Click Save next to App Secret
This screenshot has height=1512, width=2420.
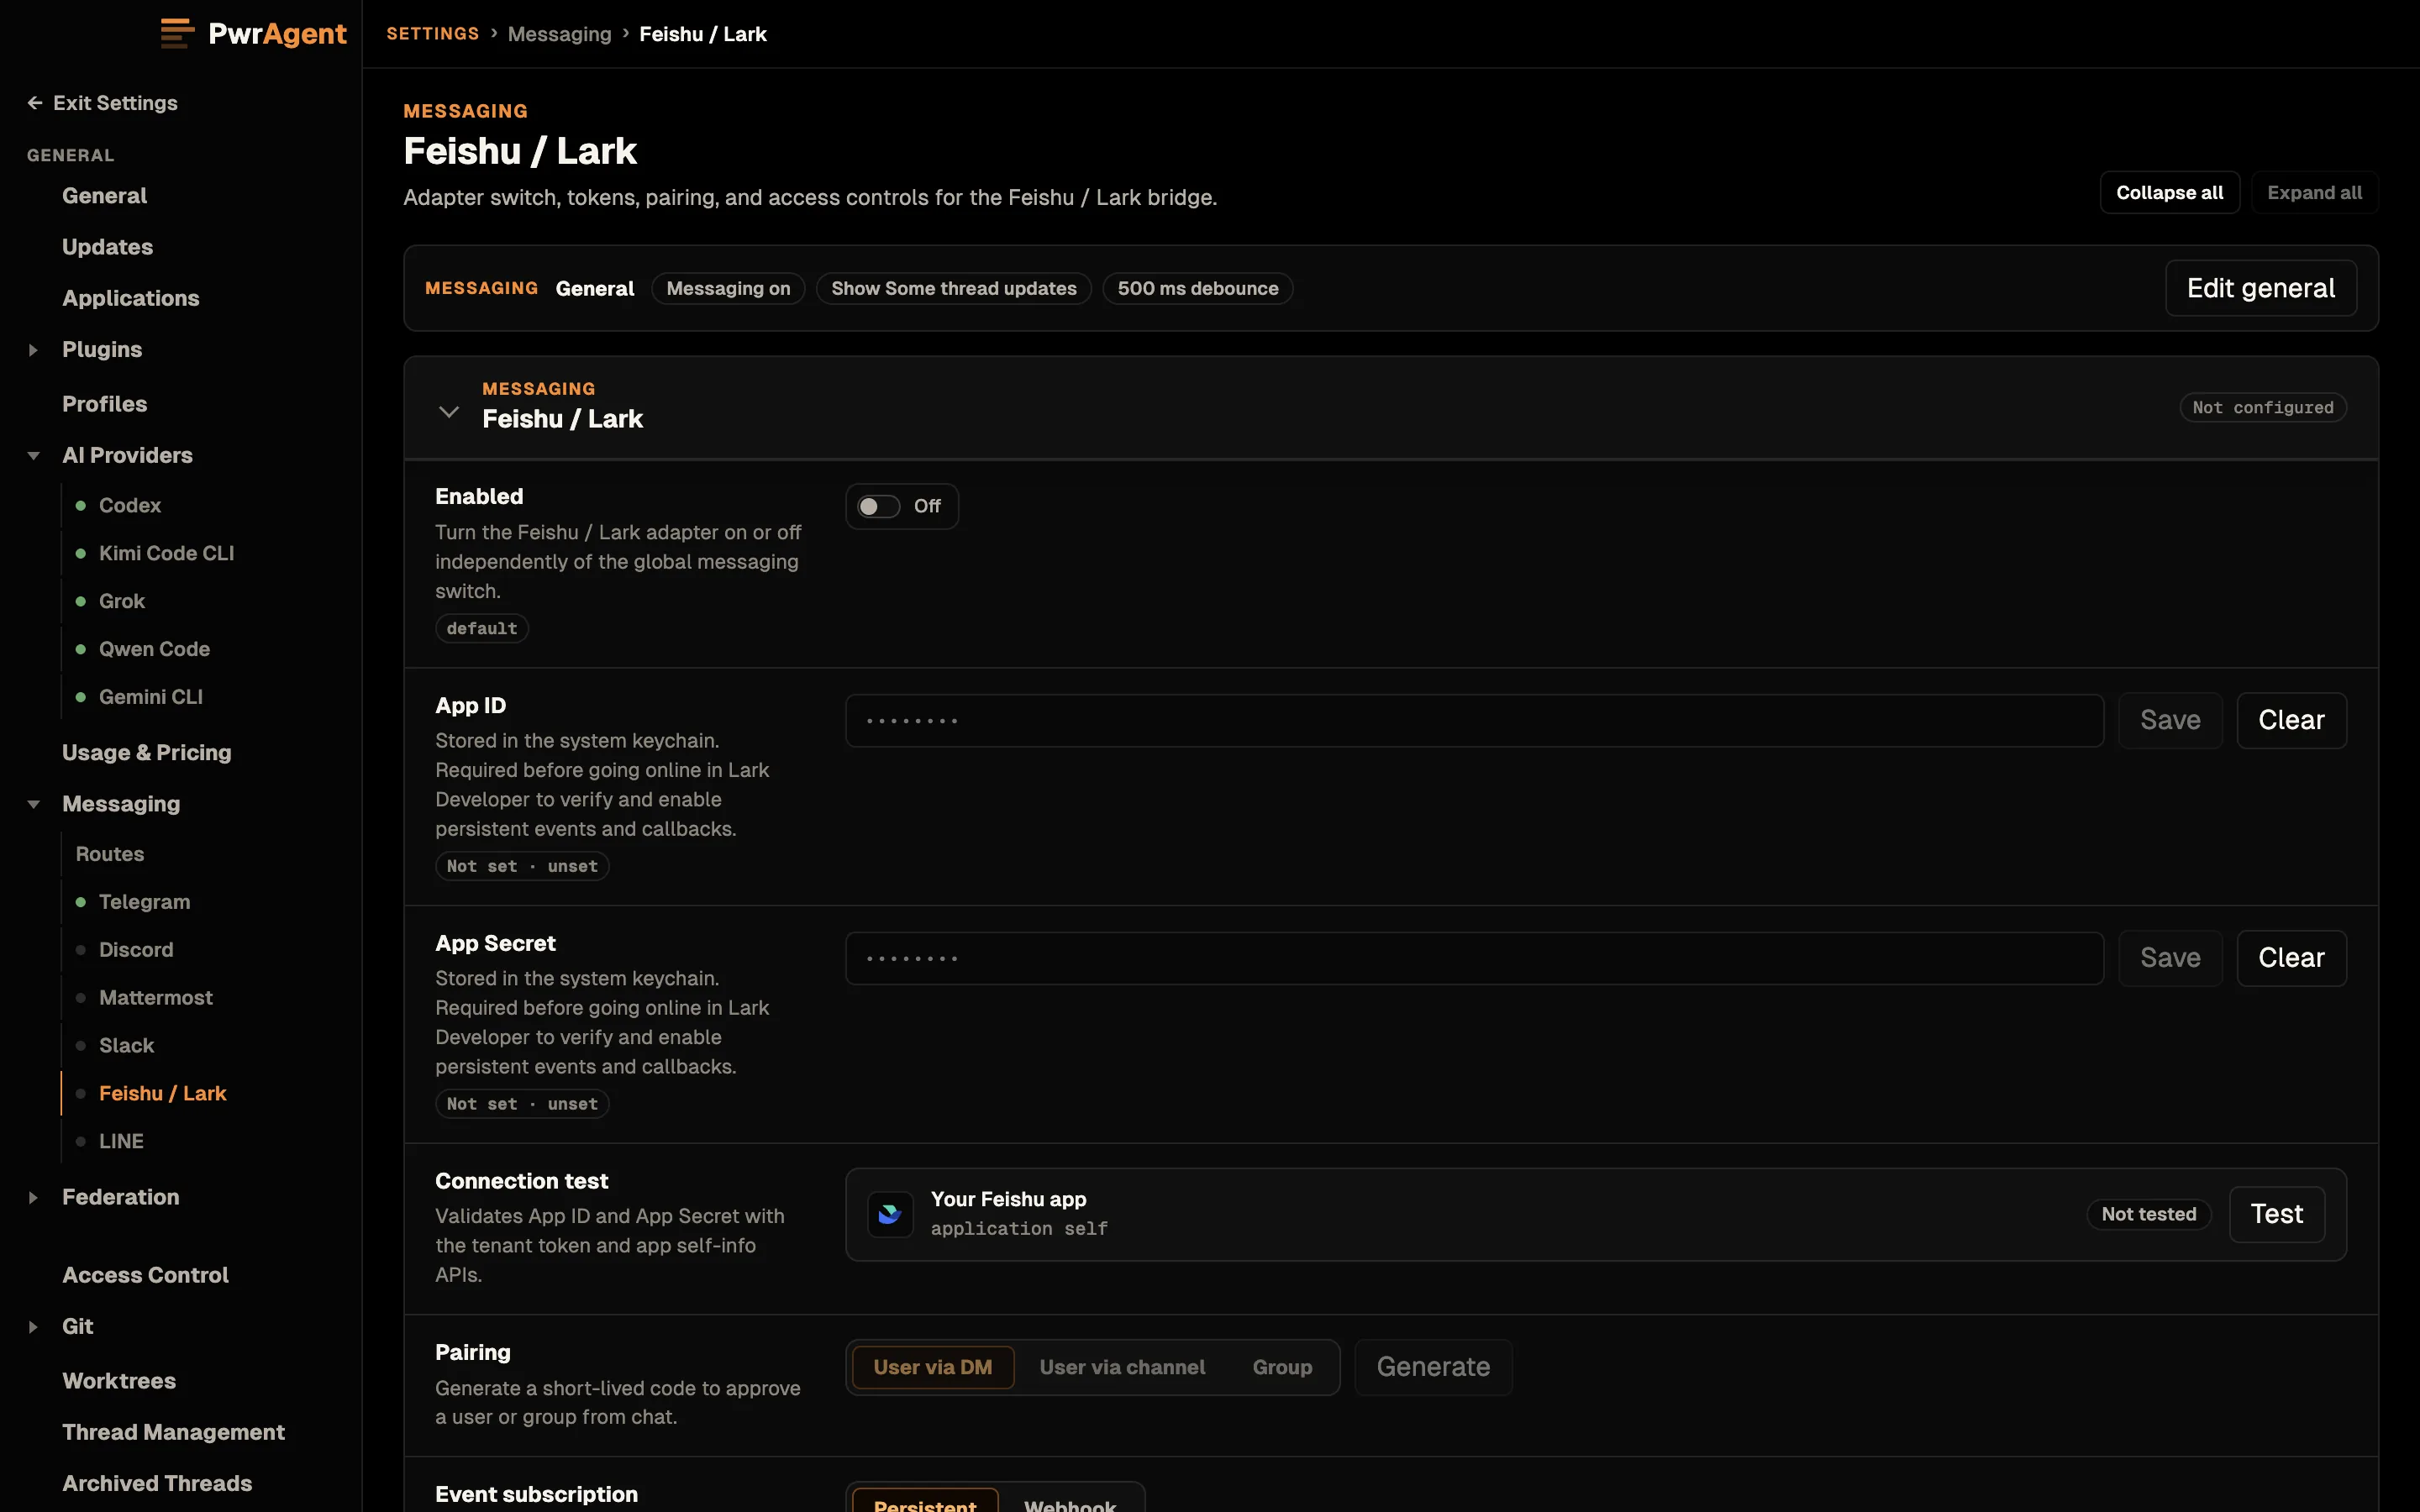[x=2170, y=958]
